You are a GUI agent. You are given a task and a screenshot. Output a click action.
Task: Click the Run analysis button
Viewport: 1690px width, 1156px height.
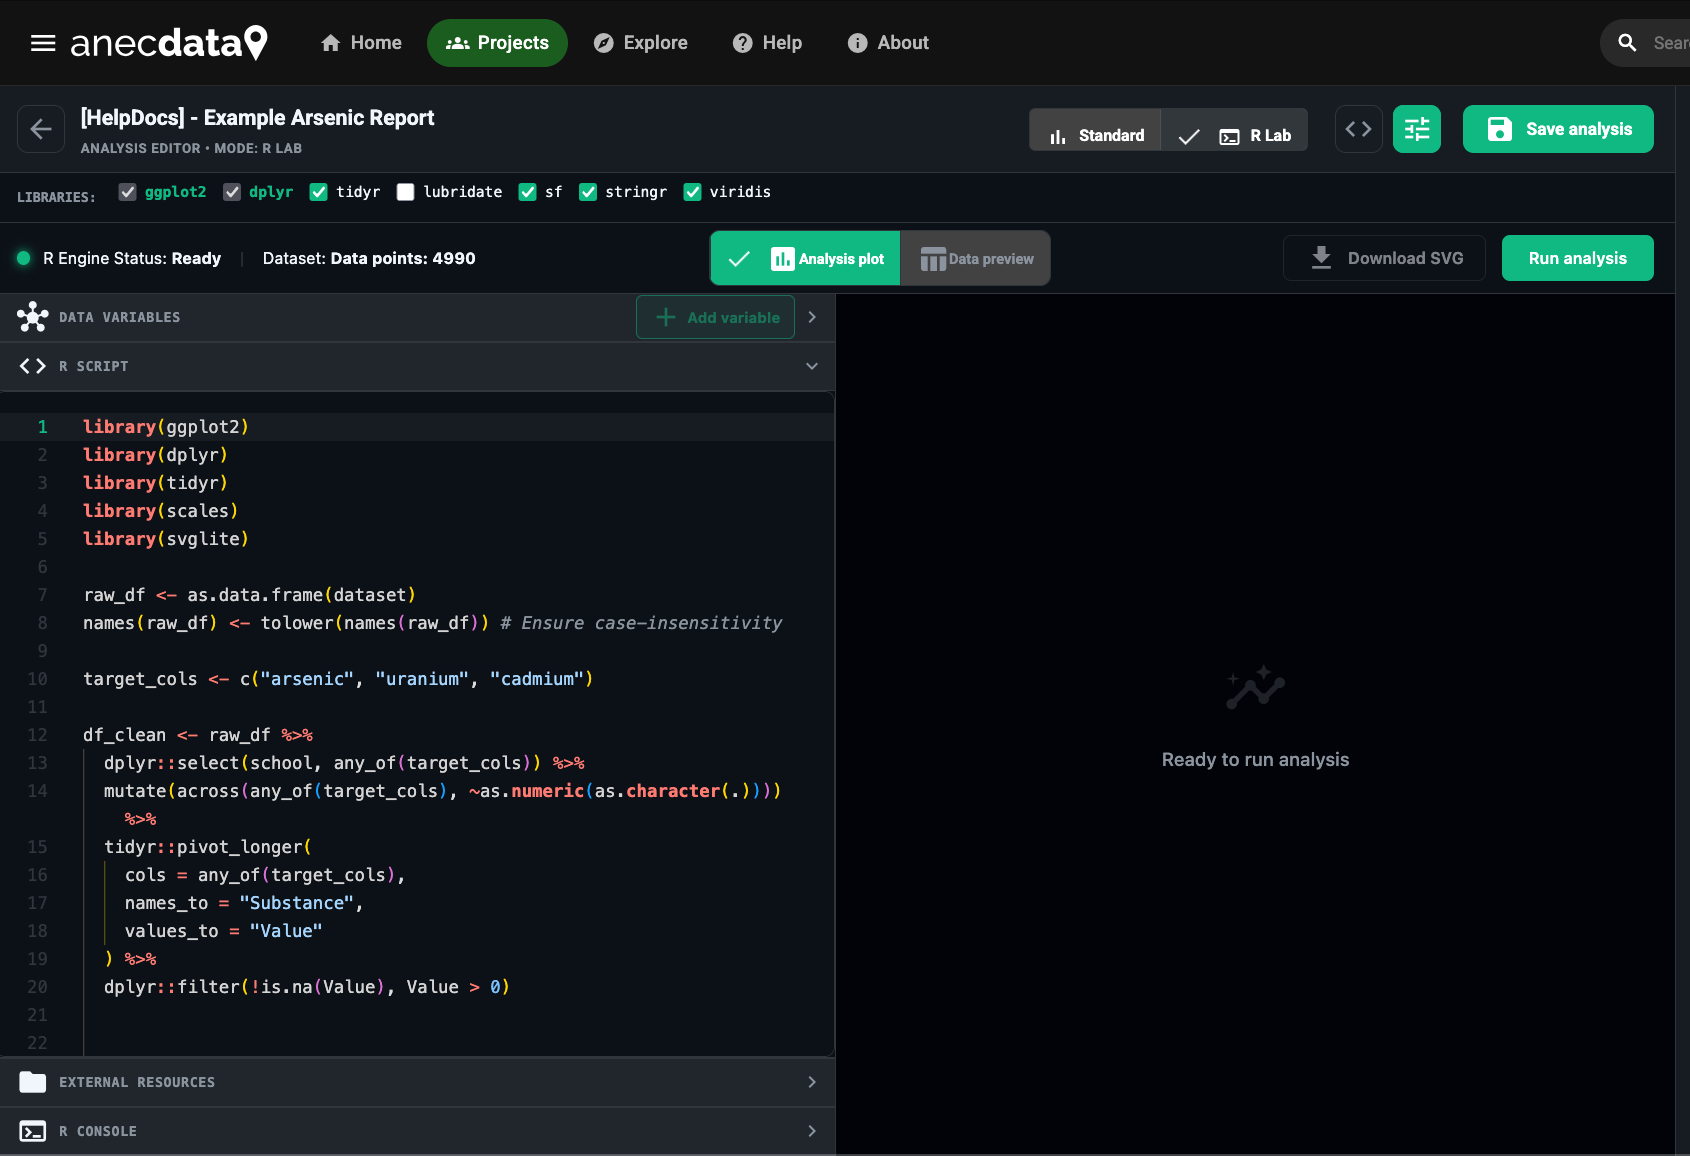1577,258
